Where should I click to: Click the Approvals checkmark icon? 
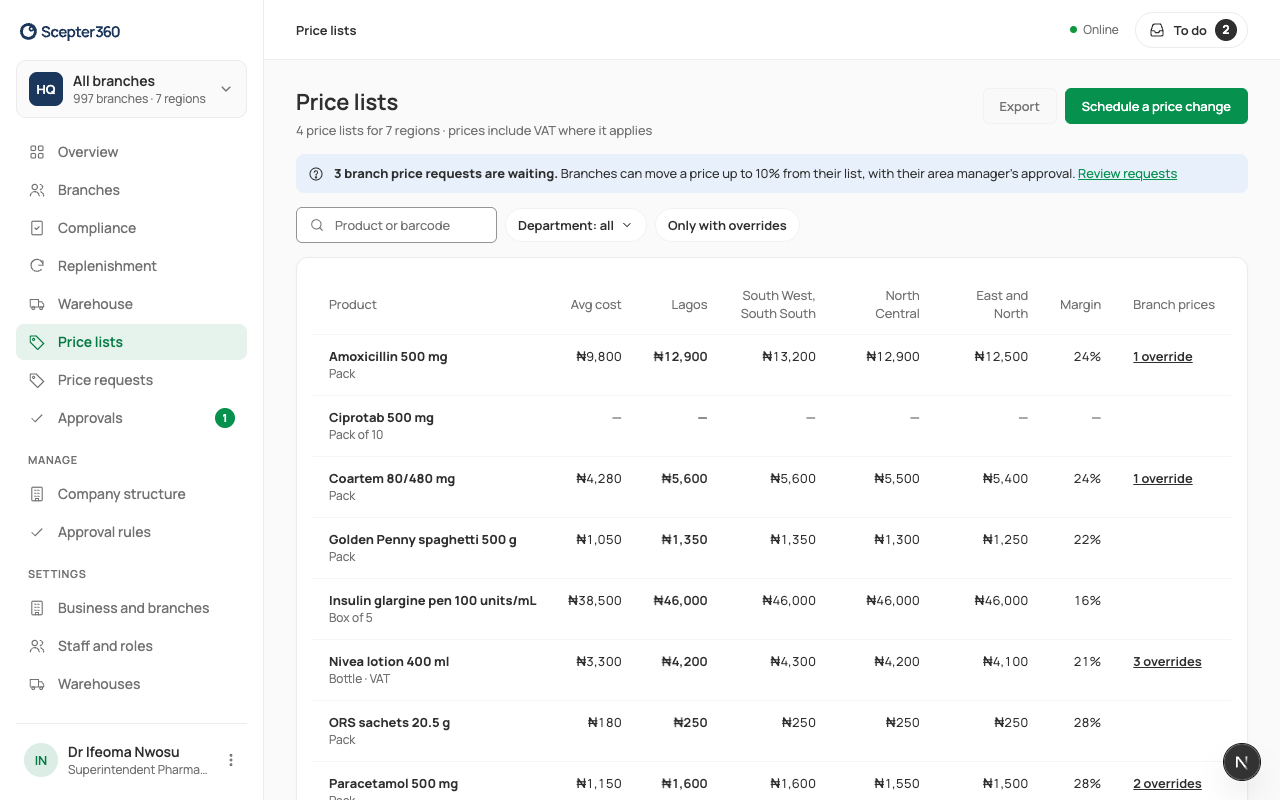tap(37, 418)
